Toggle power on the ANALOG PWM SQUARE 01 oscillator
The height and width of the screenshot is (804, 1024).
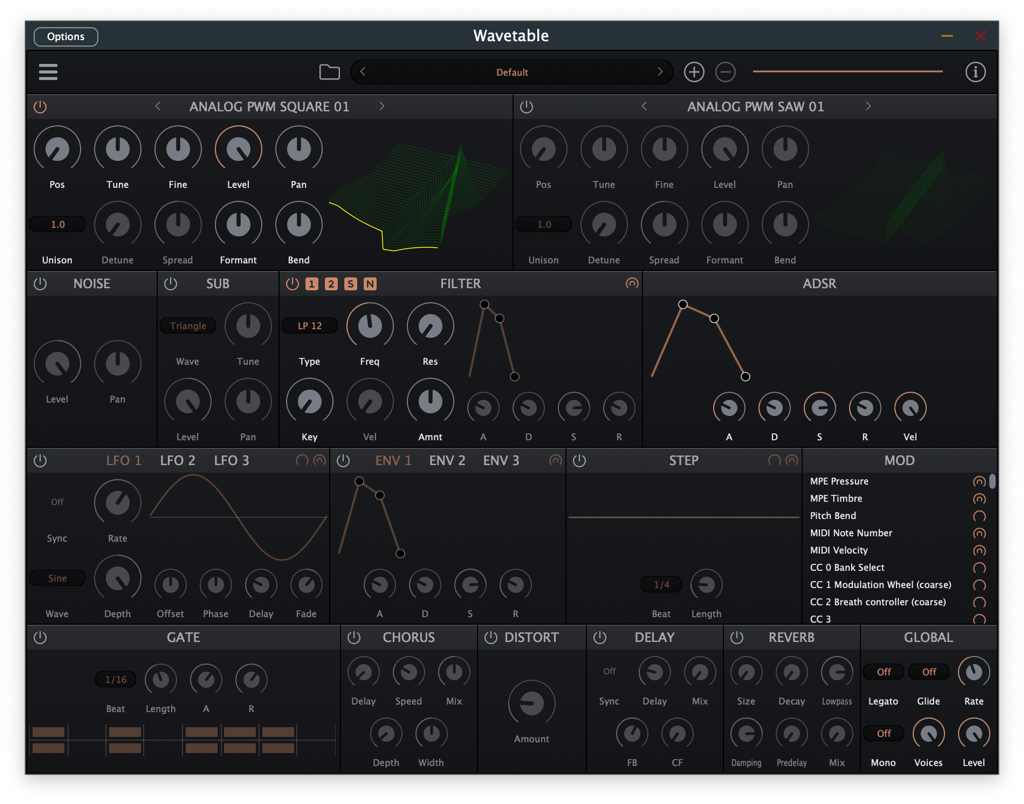click(x=40, y=106)
